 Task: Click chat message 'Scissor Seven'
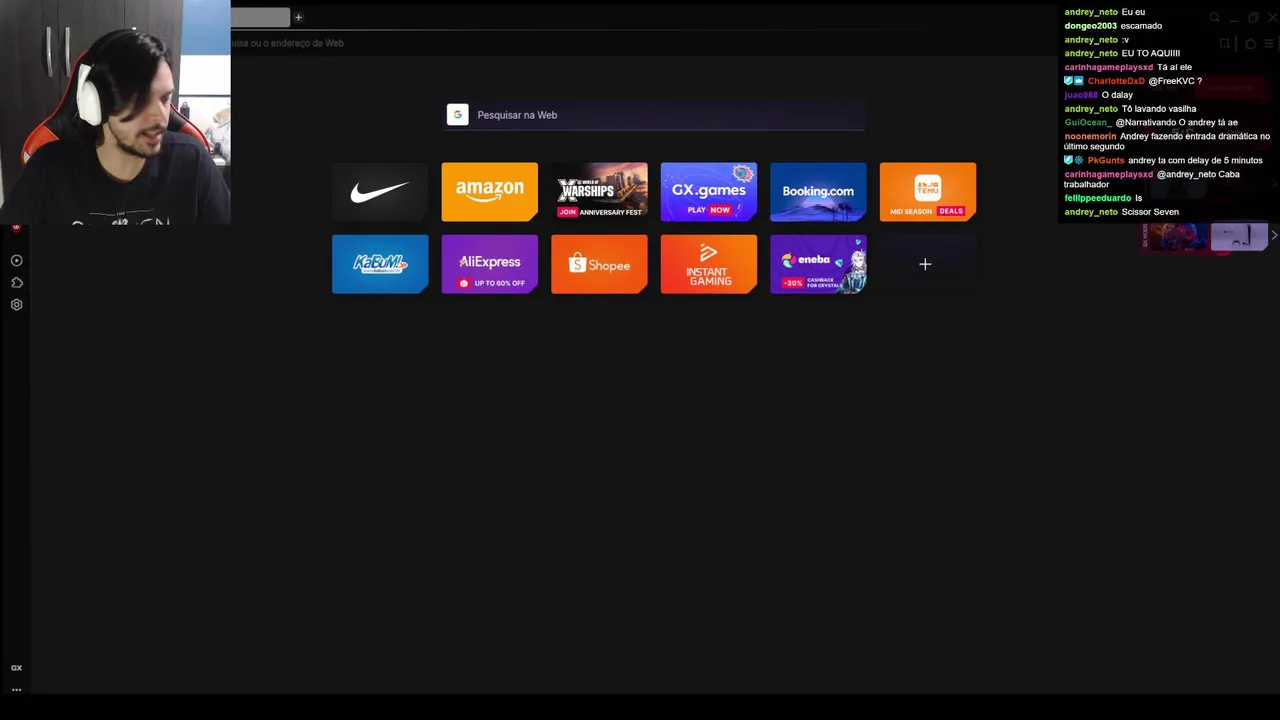[x=1150, y=212]
